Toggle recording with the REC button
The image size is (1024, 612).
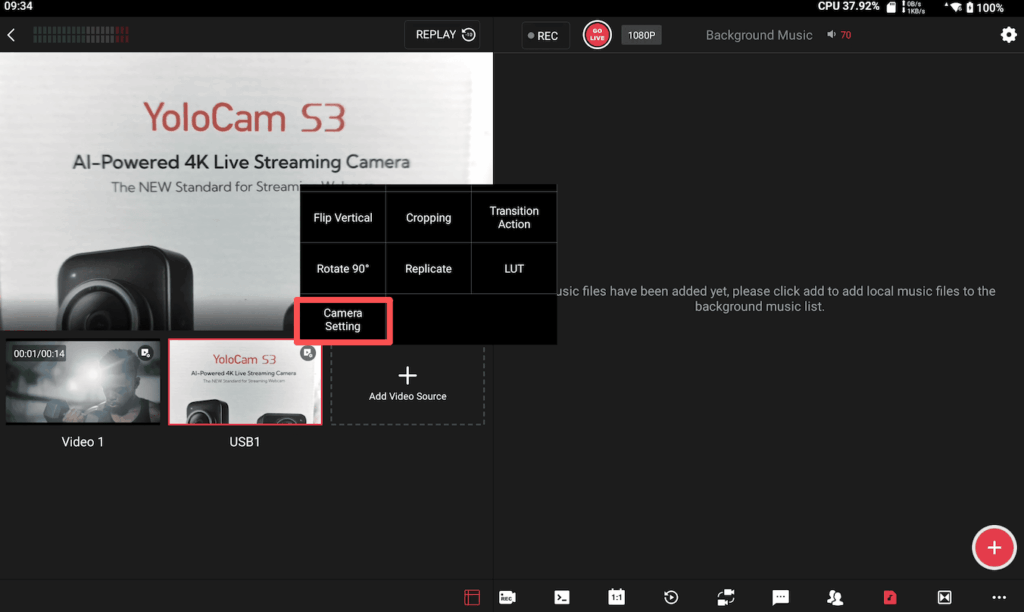(x=545, y=35)
